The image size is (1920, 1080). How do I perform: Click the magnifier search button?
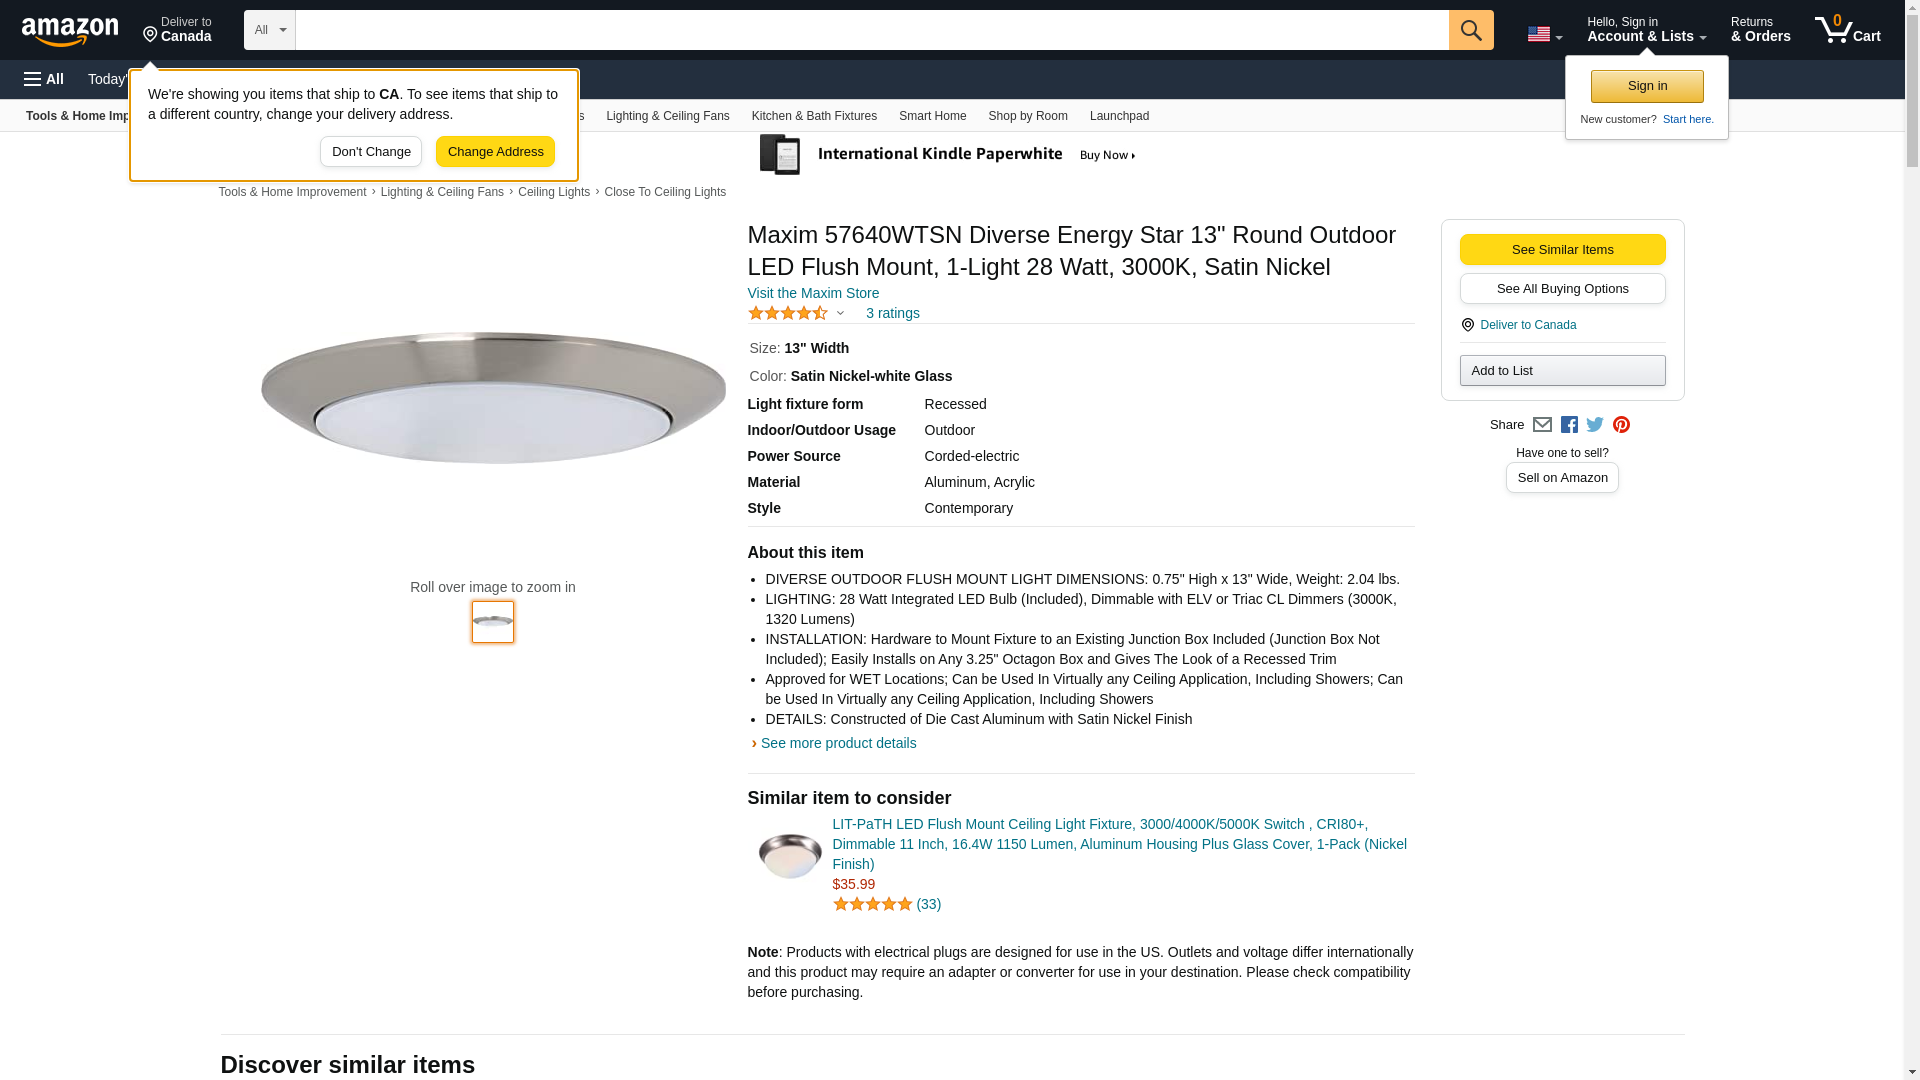(x=1470, y=30)
